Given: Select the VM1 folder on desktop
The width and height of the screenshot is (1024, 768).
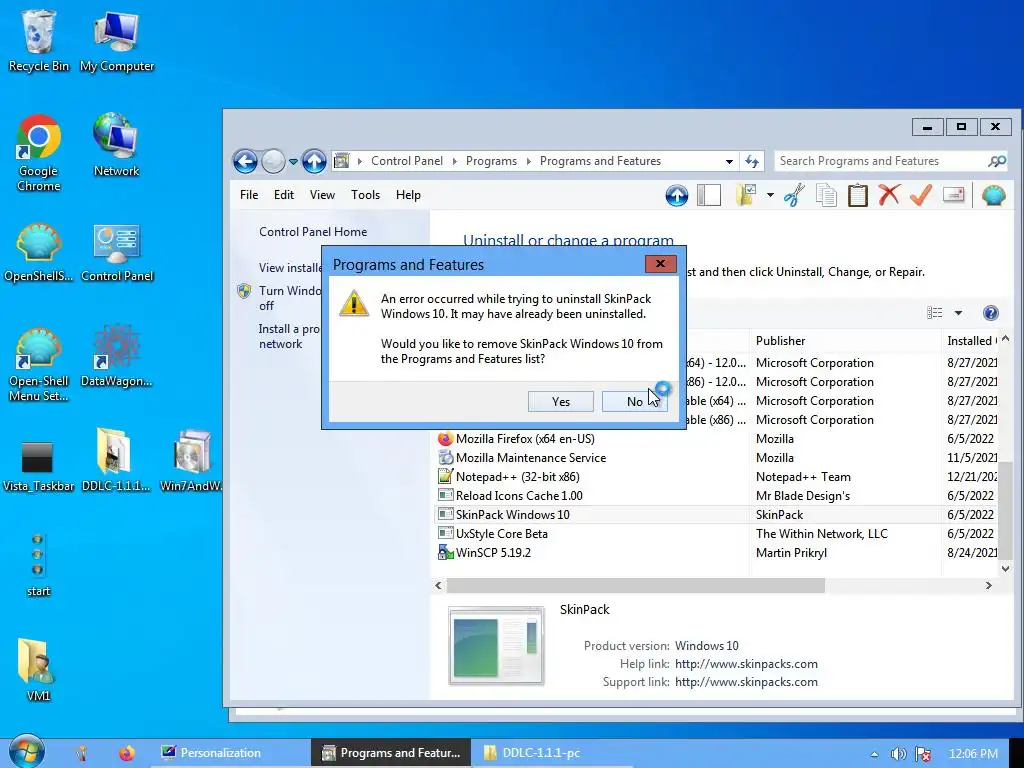Looking at the screenshot, I should (38, 669).
